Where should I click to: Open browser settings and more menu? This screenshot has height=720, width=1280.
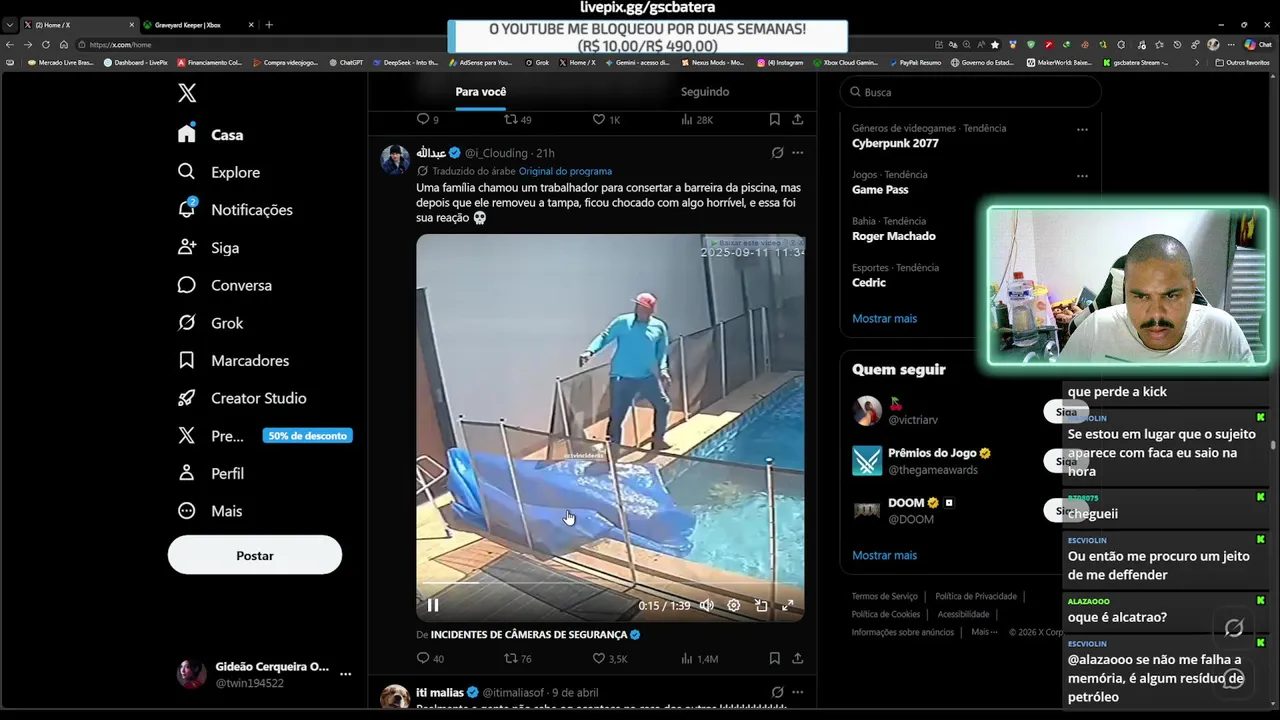pos(1230,44)
